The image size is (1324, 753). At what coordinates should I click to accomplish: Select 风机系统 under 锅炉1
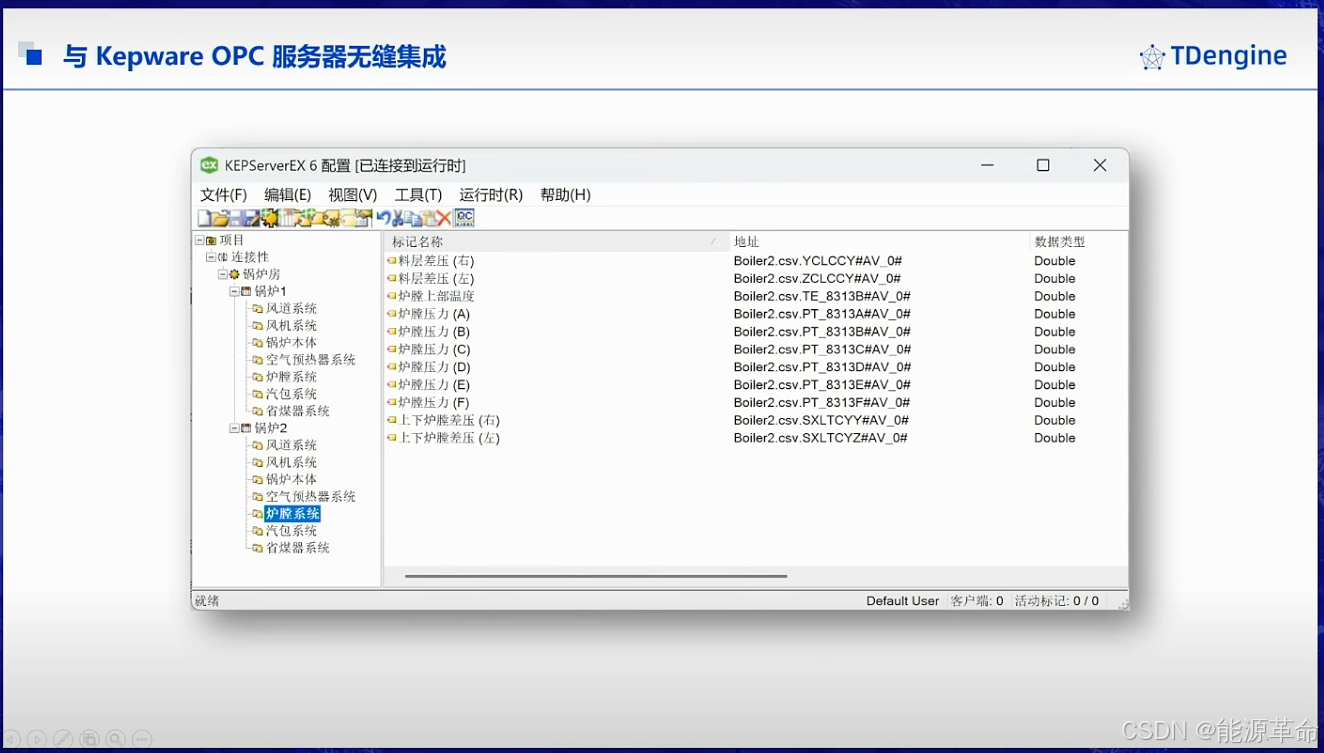[291, 326]
